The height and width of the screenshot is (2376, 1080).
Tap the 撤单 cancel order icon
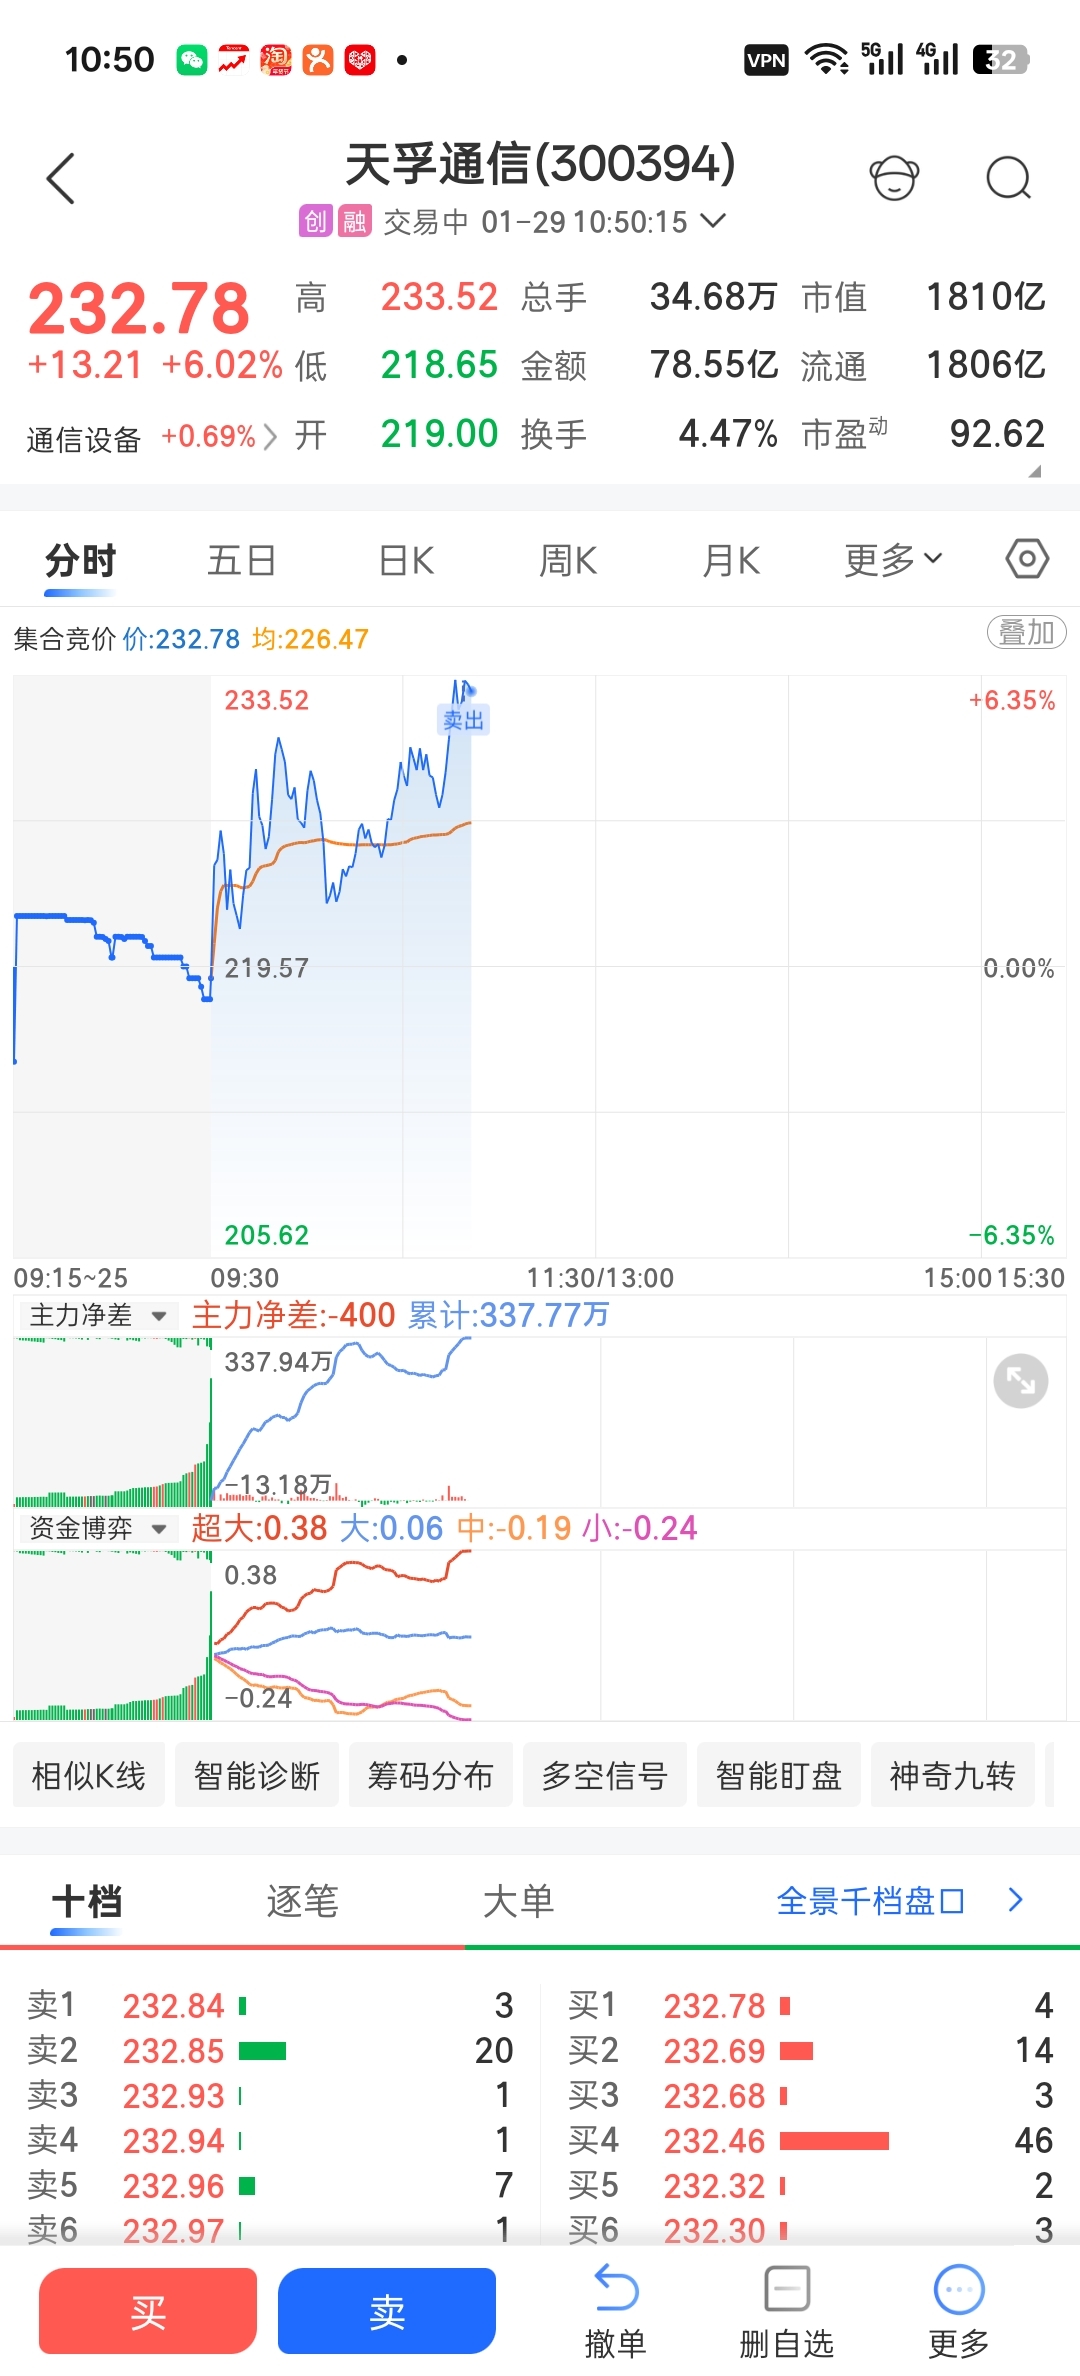tap(615, 2311)
